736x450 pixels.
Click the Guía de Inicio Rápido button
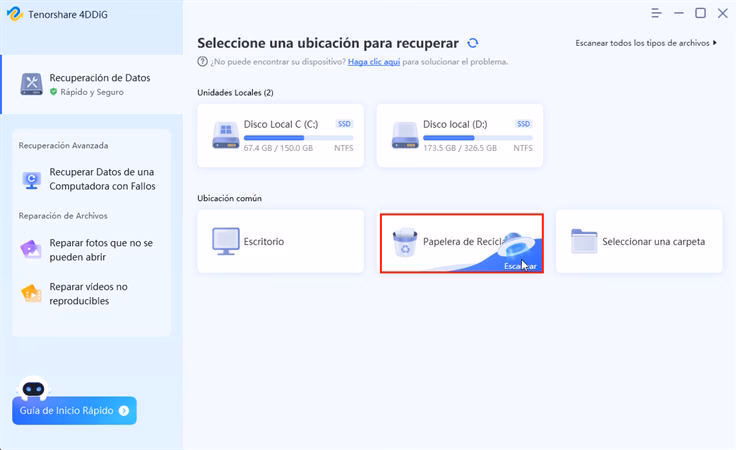pos(74,411)
